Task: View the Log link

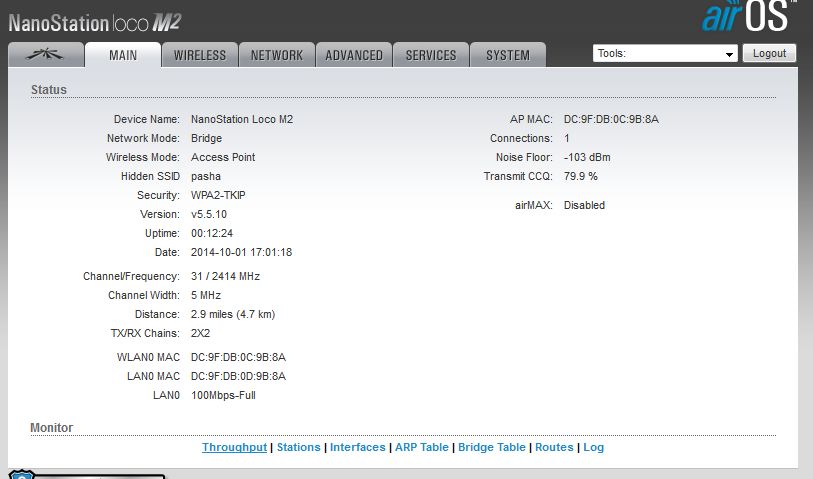Action: (594, 447)
